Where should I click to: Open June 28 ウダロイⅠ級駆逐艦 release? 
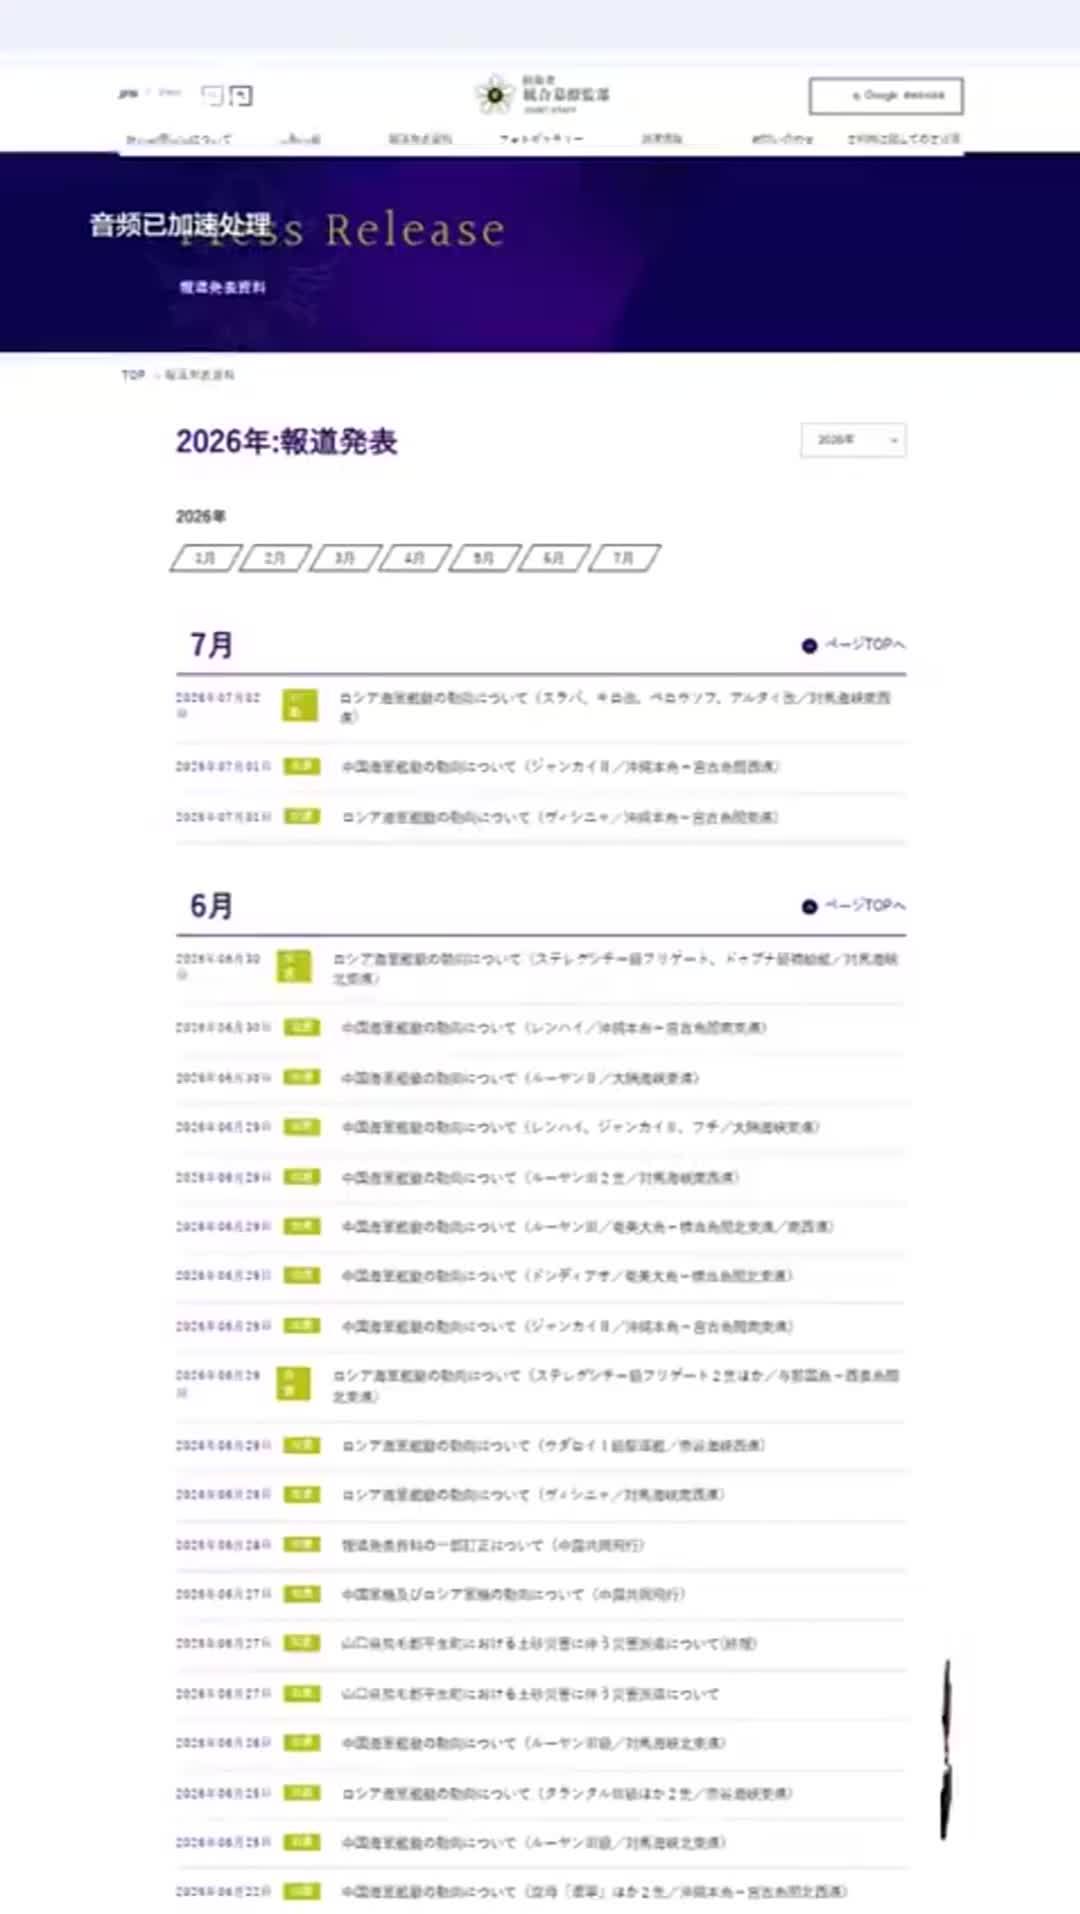pos(553,1446)
